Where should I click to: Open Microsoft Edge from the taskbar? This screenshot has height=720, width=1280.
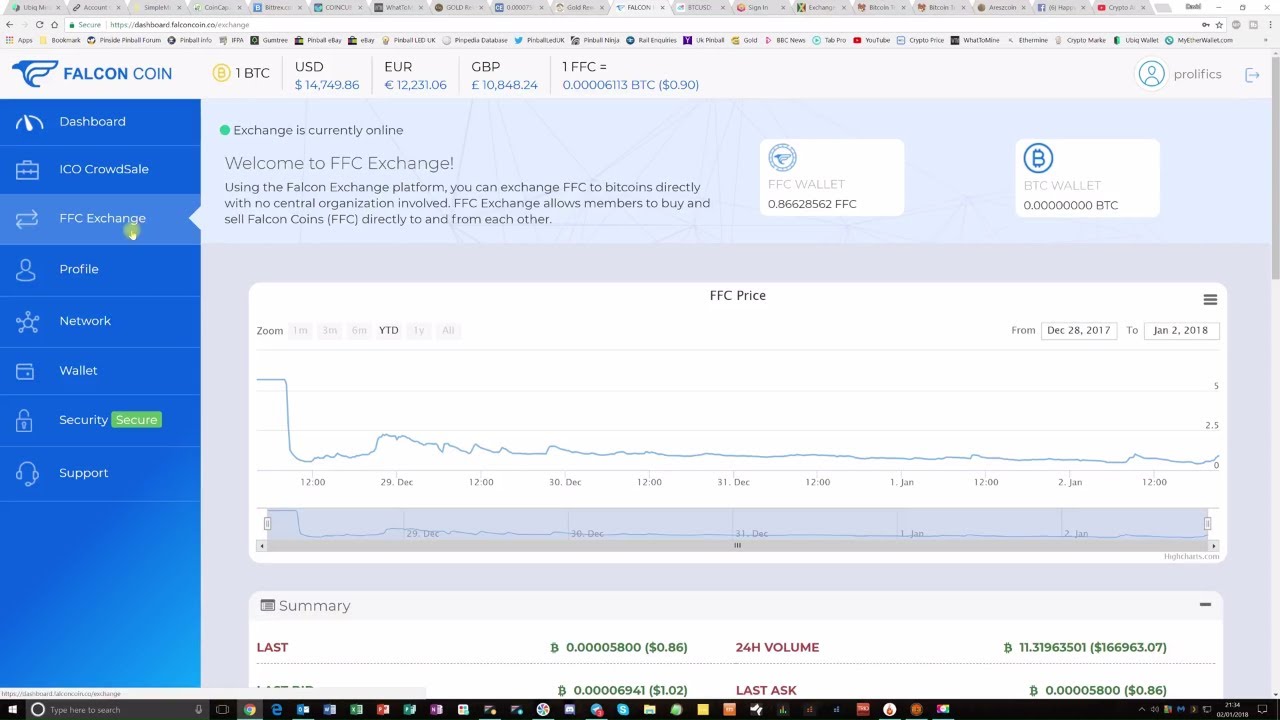coord(277,710)
